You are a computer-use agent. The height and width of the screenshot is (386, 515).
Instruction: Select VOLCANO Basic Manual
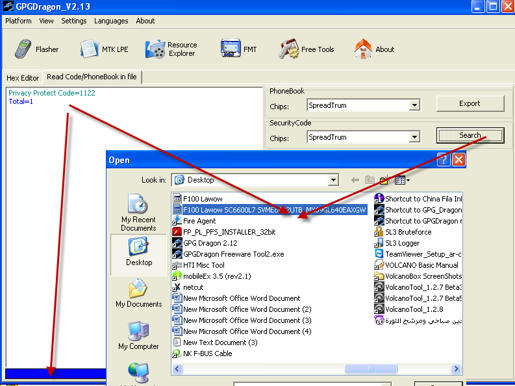pos(416,265)
